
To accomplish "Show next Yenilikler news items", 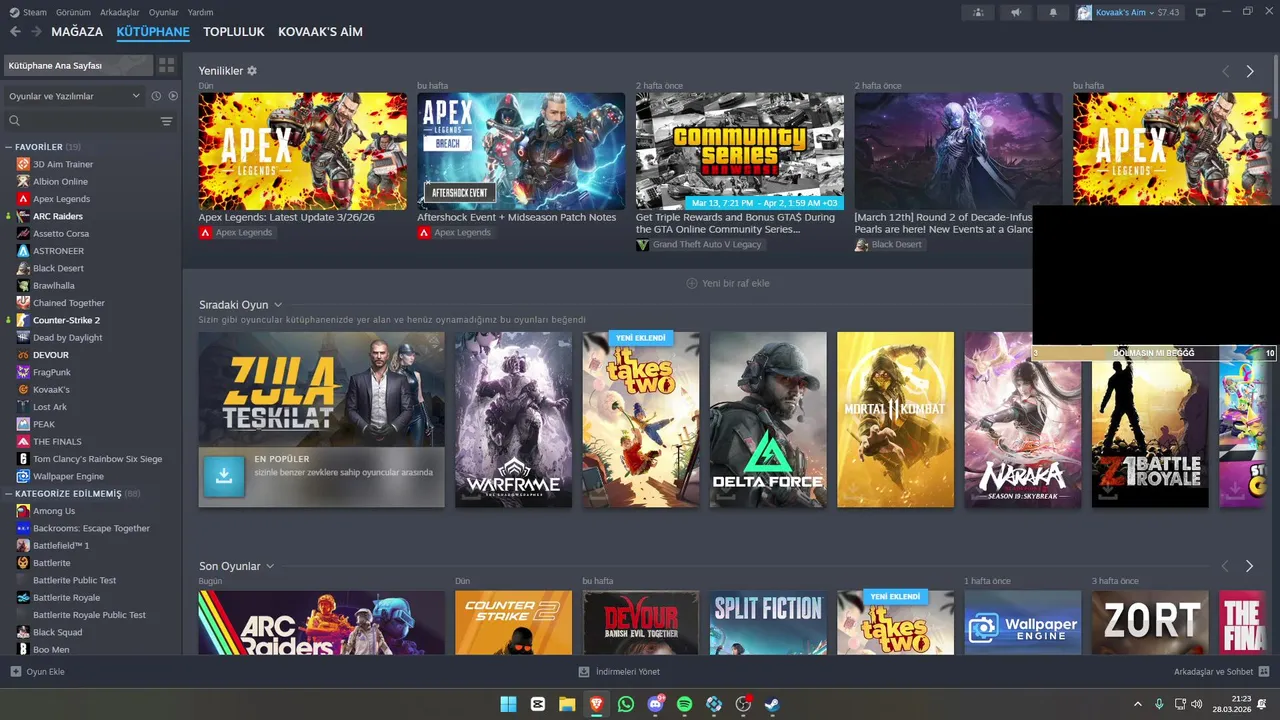I will point(1250,71).
